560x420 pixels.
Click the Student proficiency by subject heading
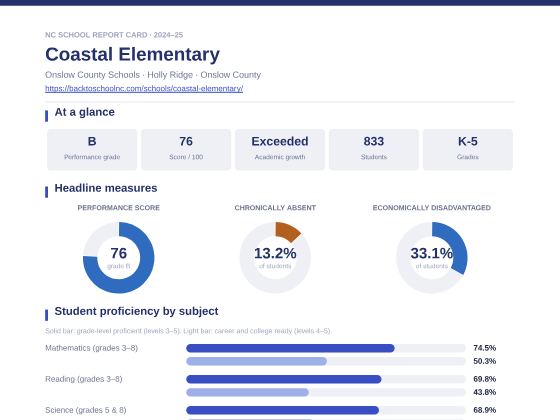pos(136,311)
